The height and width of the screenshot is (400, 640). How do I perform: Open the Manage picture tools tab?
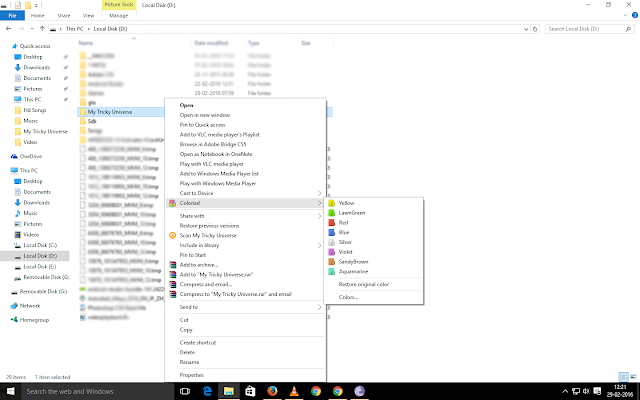[x=119, y=16]
